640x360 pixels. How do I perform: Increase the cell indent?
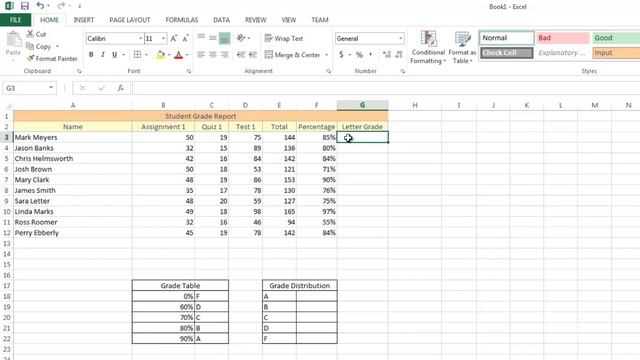pos(253,55)
